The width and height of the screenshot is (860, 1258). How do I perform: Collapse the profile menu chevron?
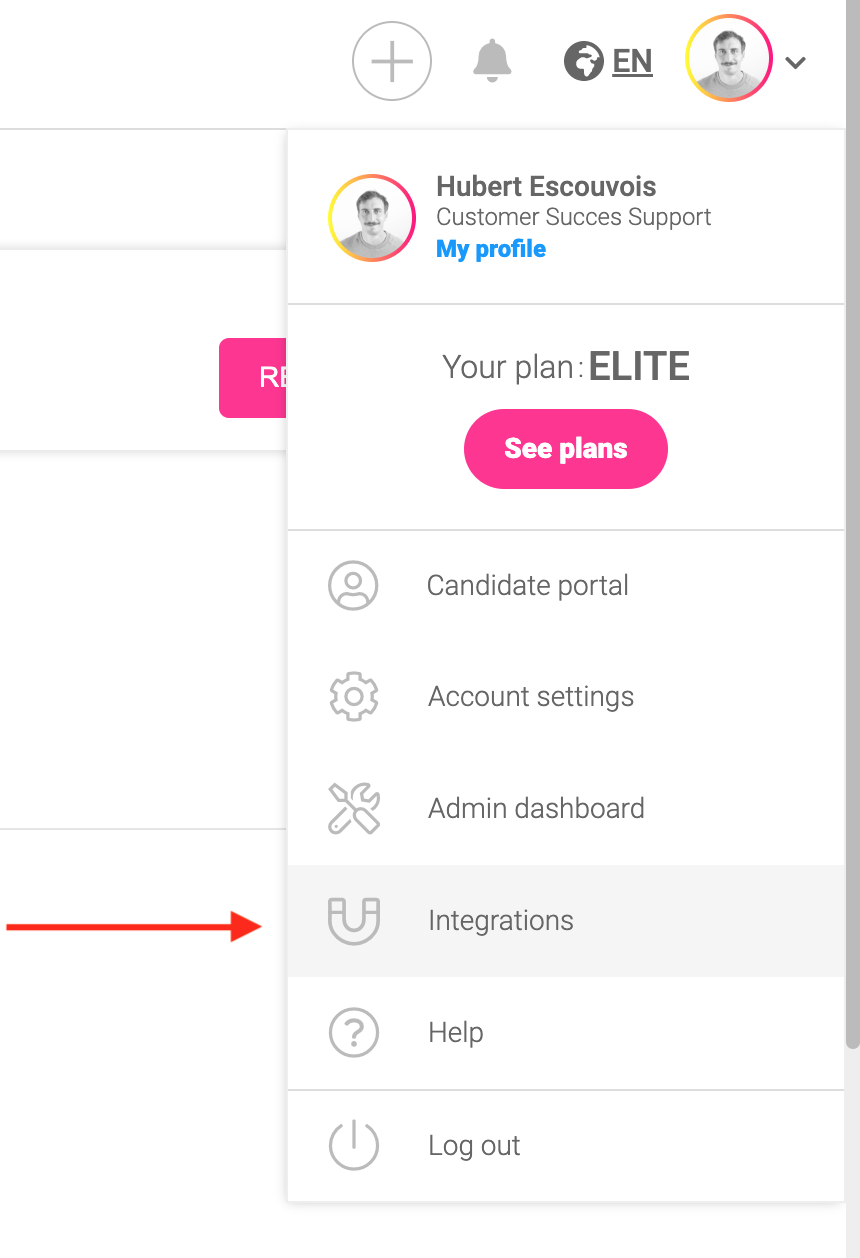pyautogui.click(x=796, y=63)
